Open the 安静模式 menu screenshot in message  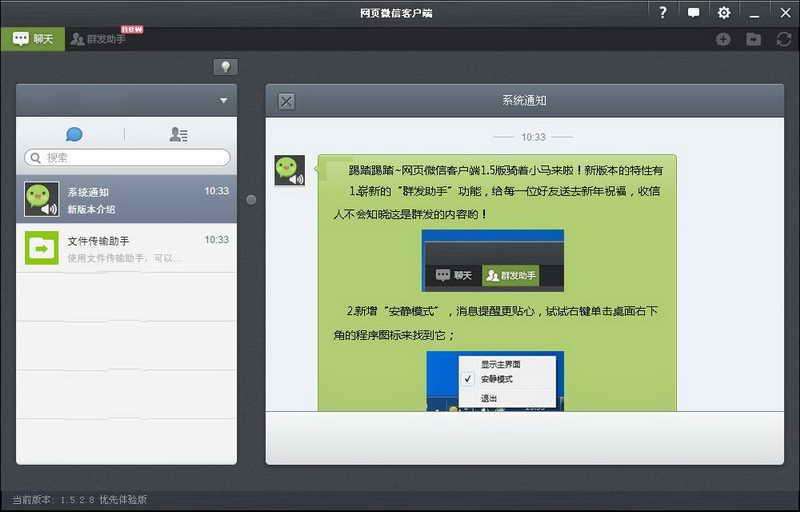coord(495,380)
